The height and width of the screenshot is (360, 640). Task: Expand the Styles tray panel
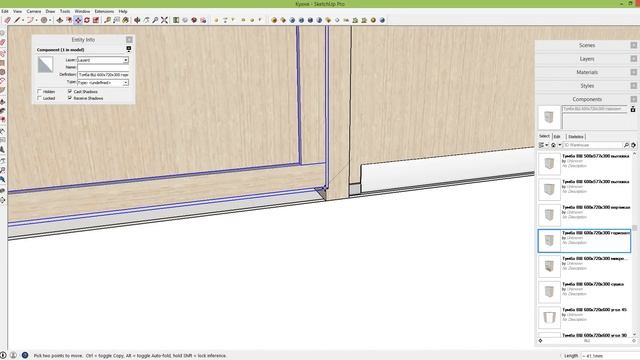pos(586,86)
